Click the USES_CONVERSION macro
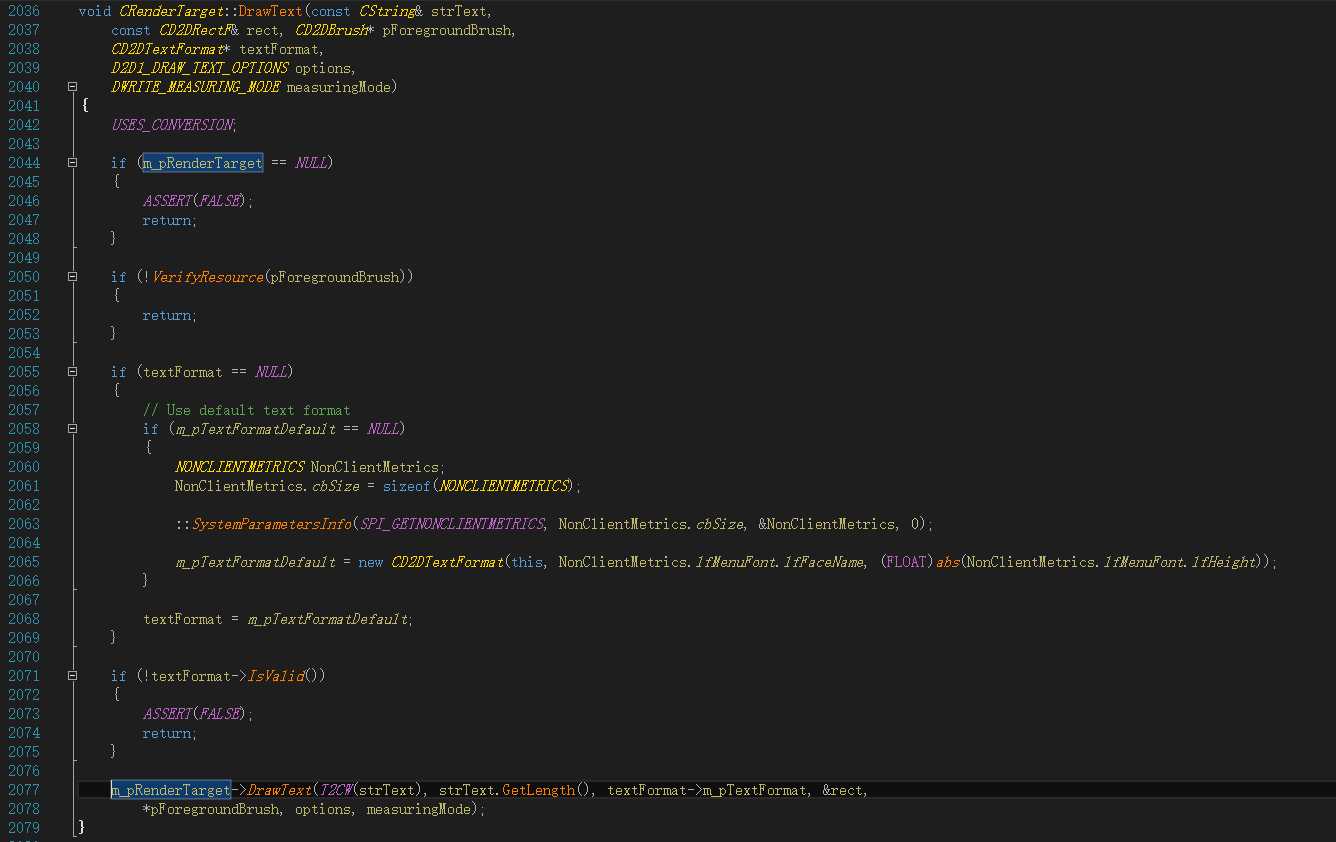Viewport: 1336px width, 842px height. pos(172,125)
